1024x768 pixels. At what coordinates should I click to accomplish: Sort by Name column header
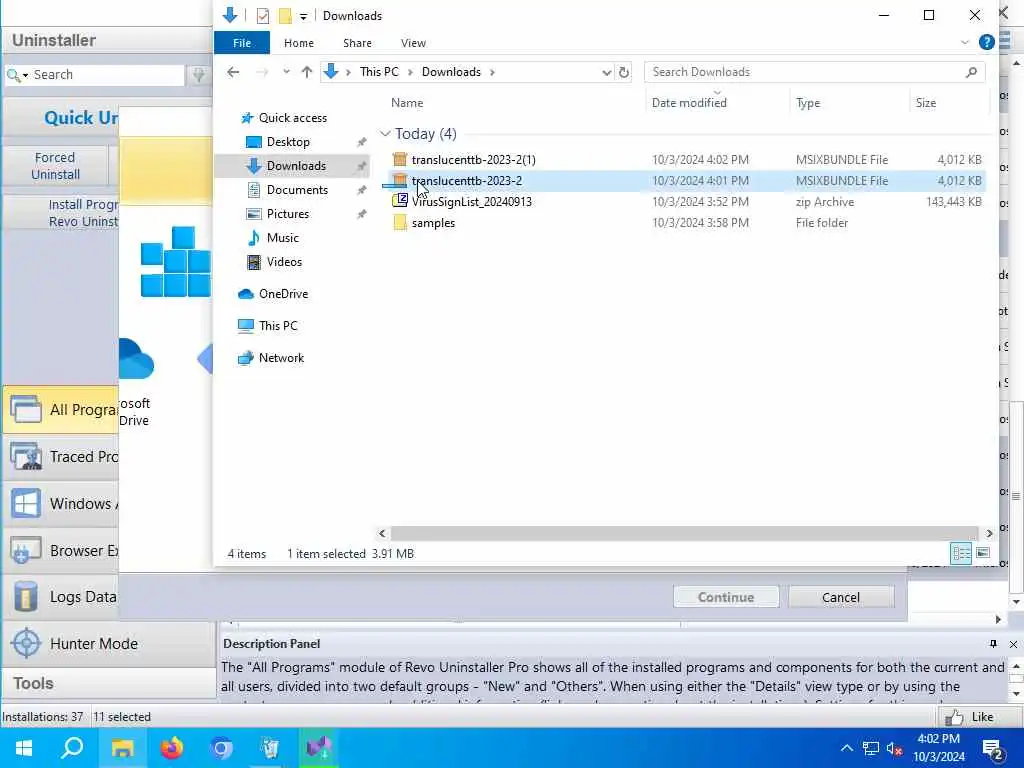[x=407, y=103]
